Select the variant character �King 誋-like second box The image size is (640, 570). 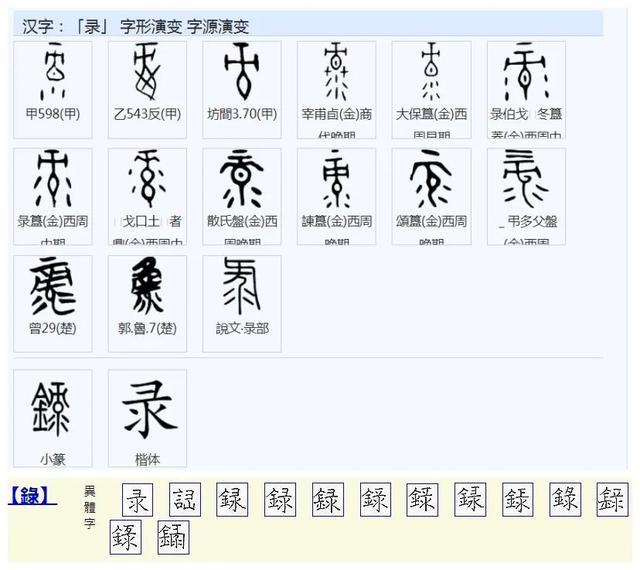coord(185,499)
